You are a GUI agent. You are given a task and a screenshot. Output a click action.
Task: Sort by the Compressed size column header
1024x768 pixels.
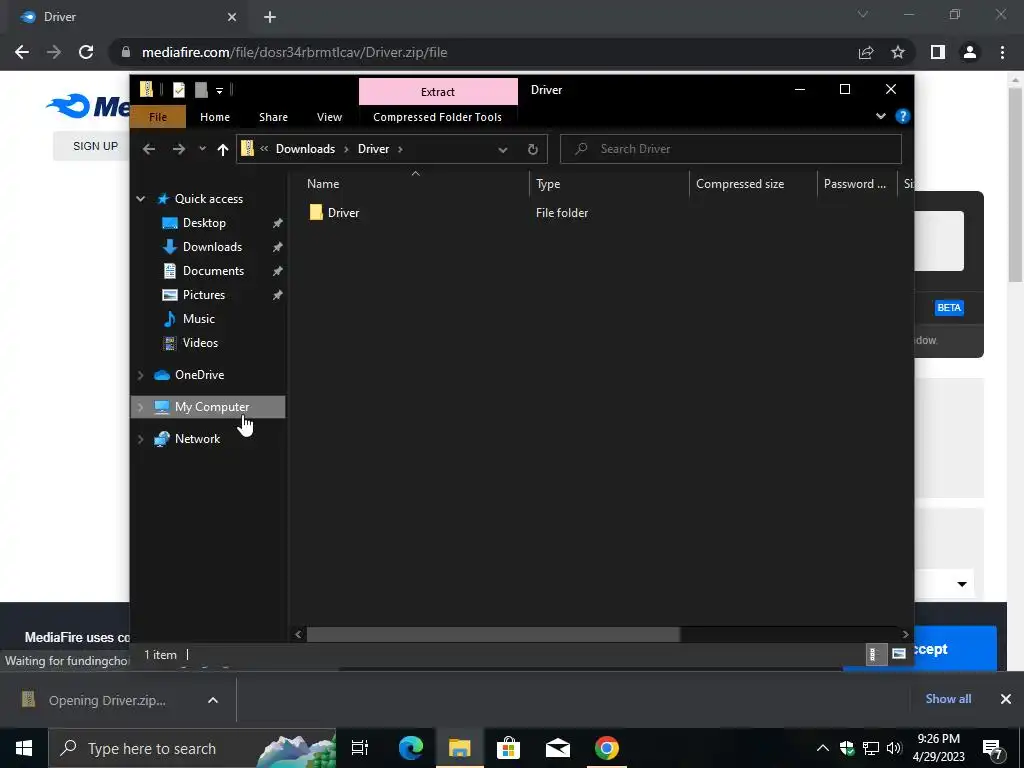click(x=753, y=184)
